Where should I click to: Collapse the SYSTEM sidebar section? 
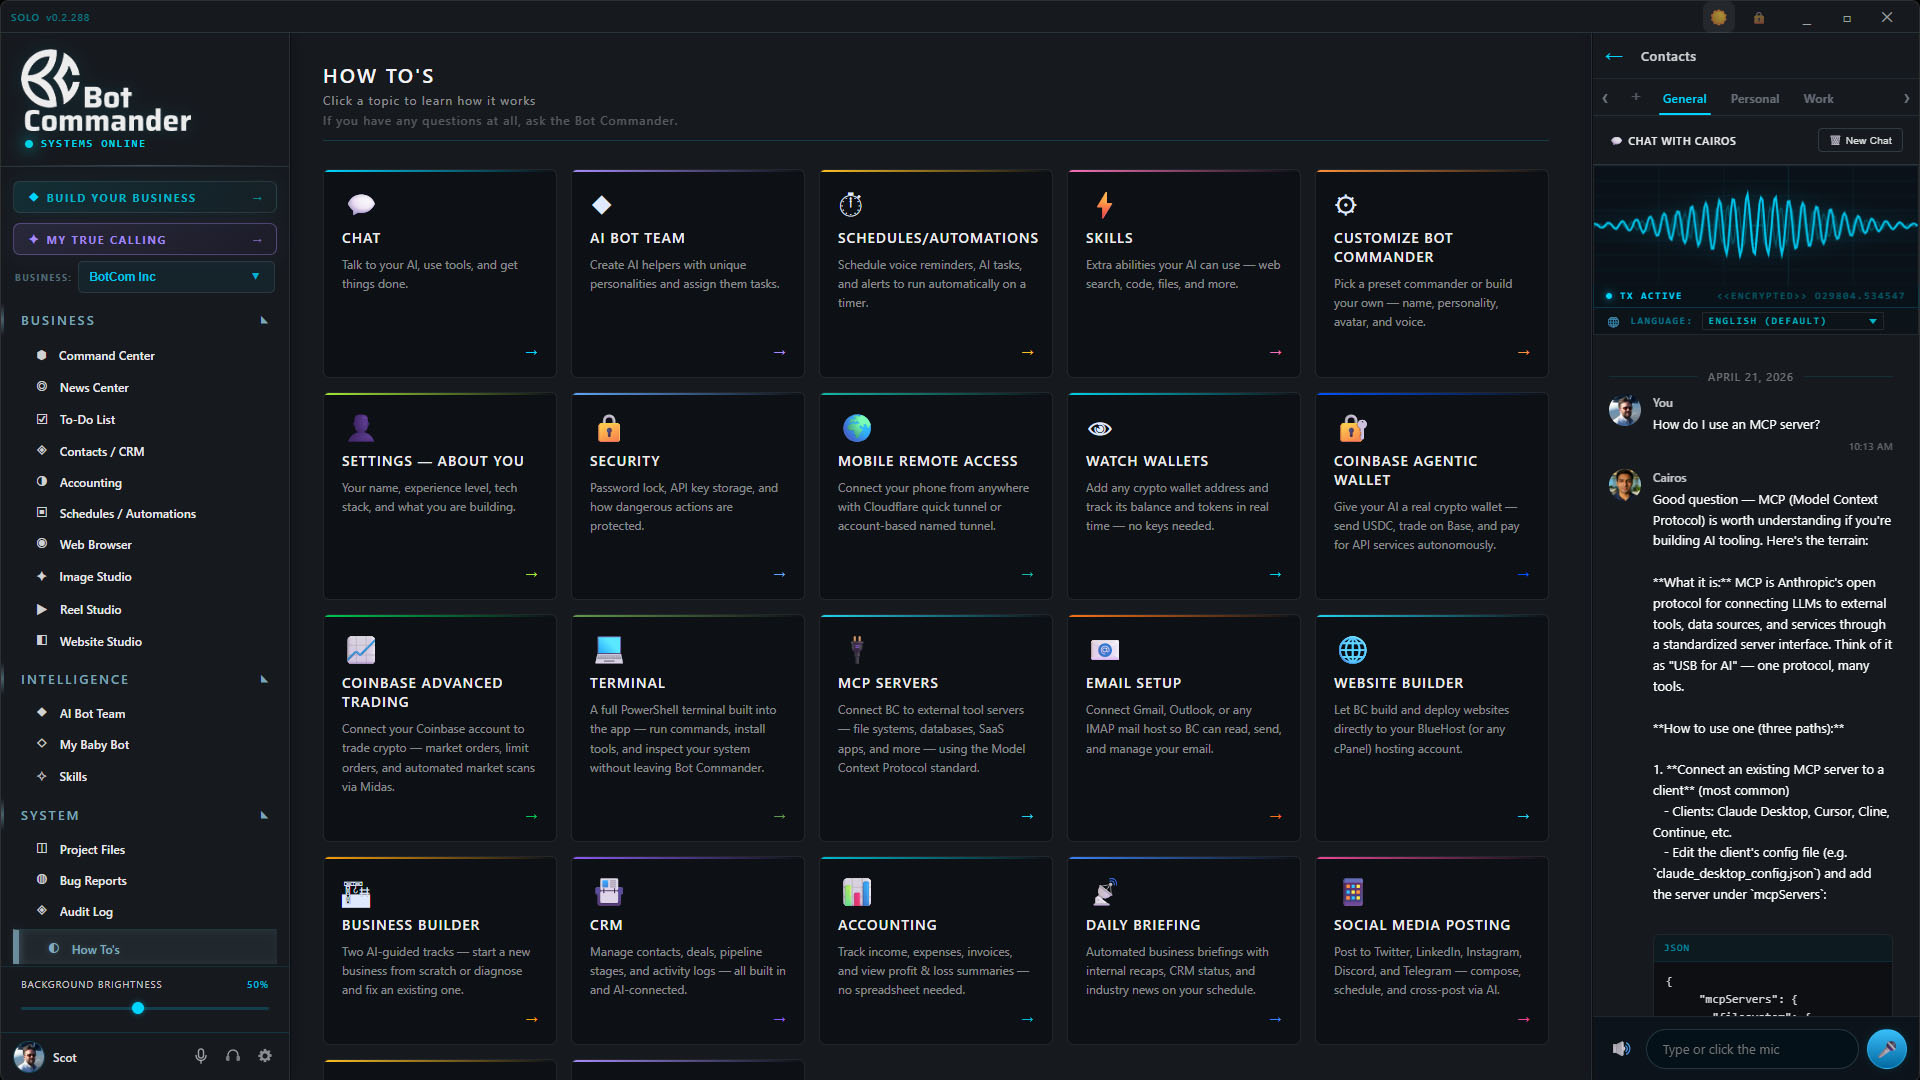pos(264,815)
